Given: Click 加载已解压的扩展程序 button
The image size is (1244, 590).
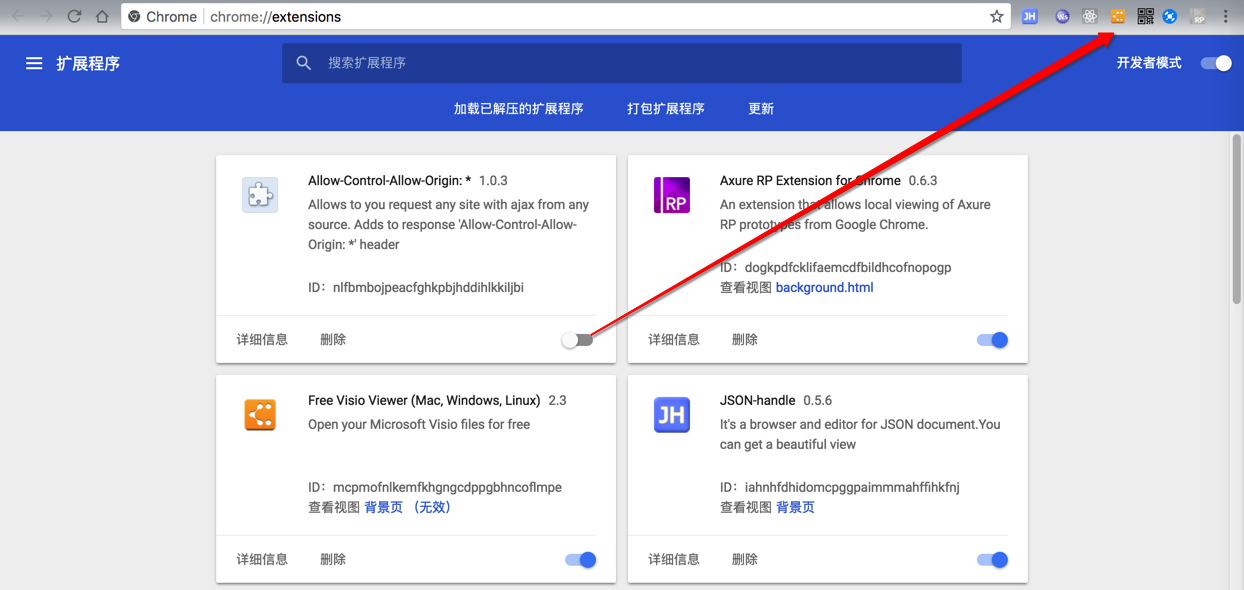Looking at the screenshot, I should [518, 109].
